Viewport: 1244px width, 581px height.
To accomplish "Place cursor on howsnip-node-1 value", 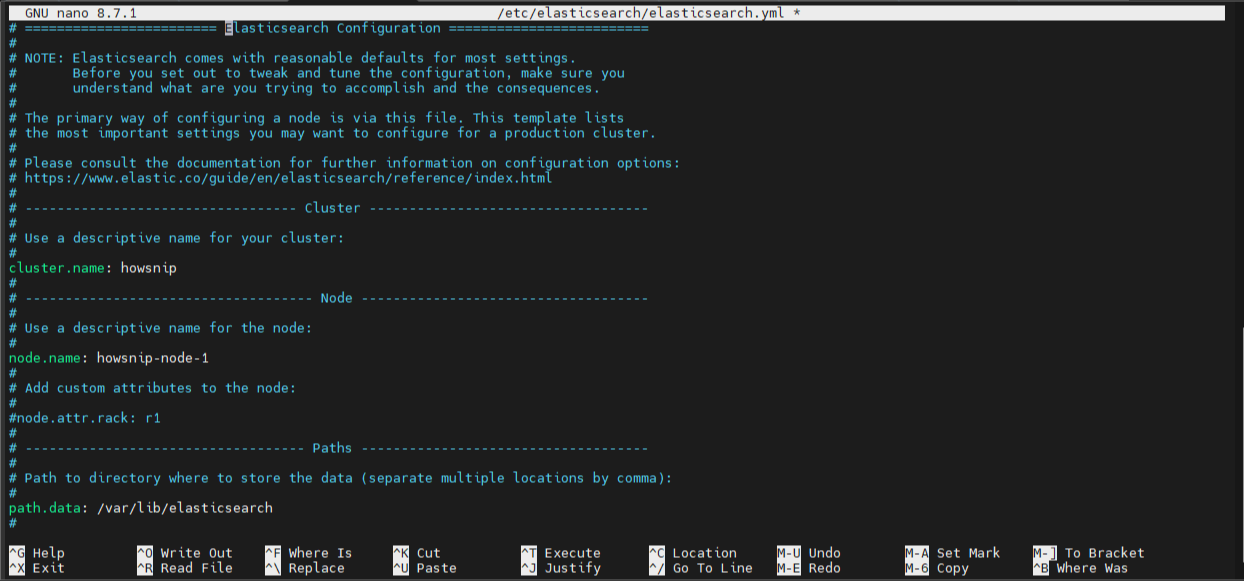I will [153, 358].
